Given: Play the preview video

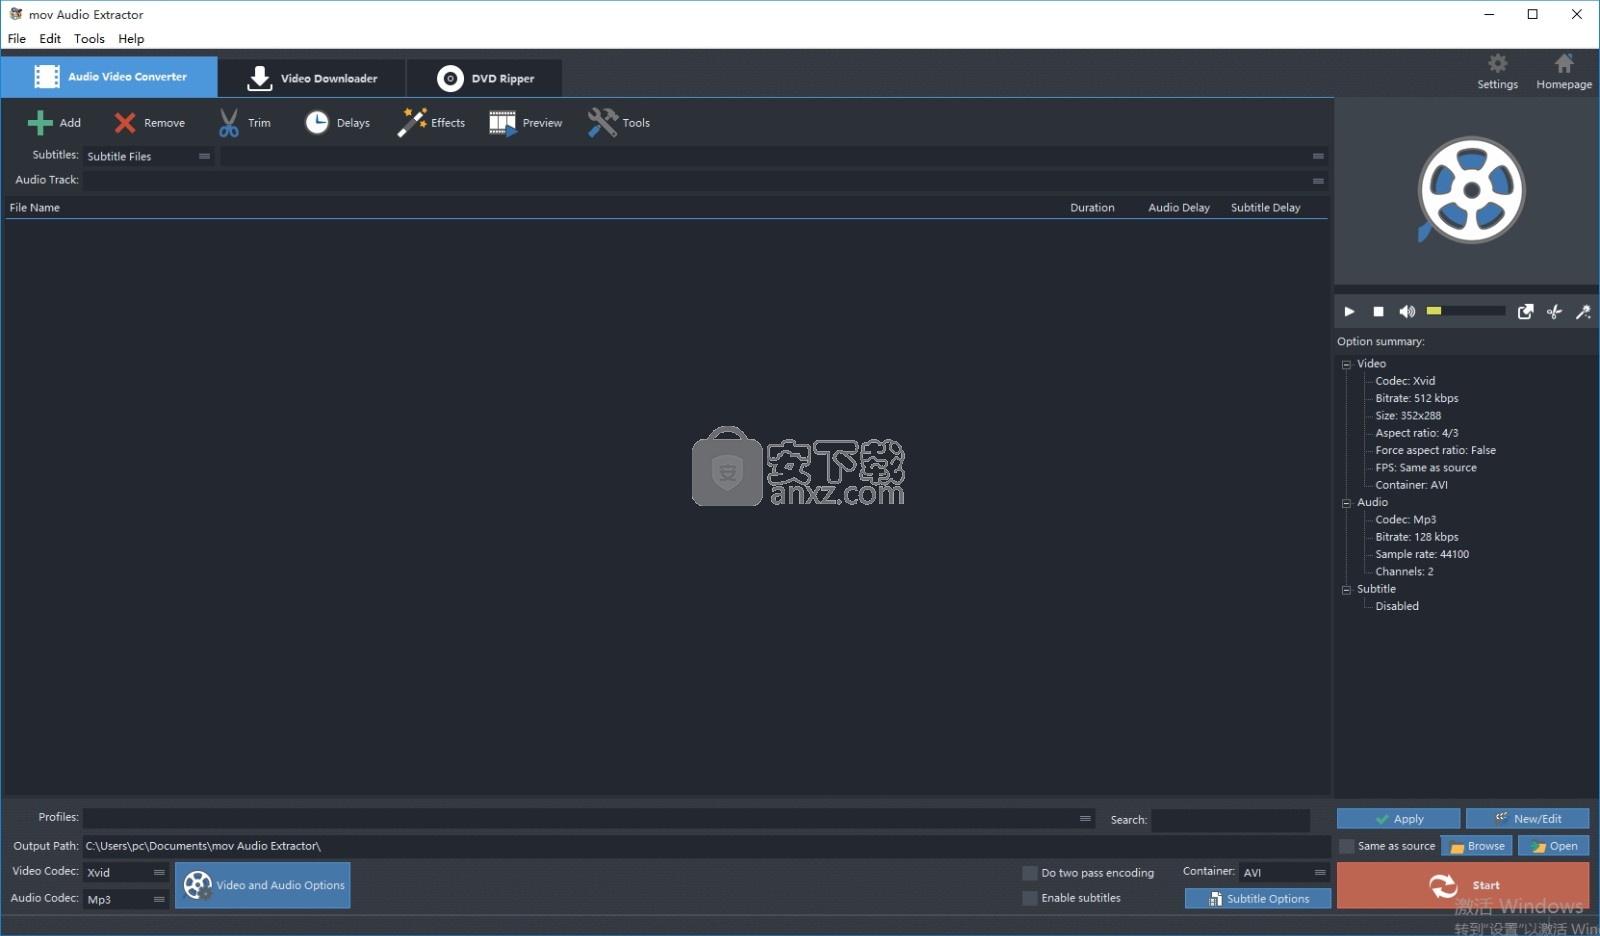Looking at the screenshot, I should pos(1349,312).
